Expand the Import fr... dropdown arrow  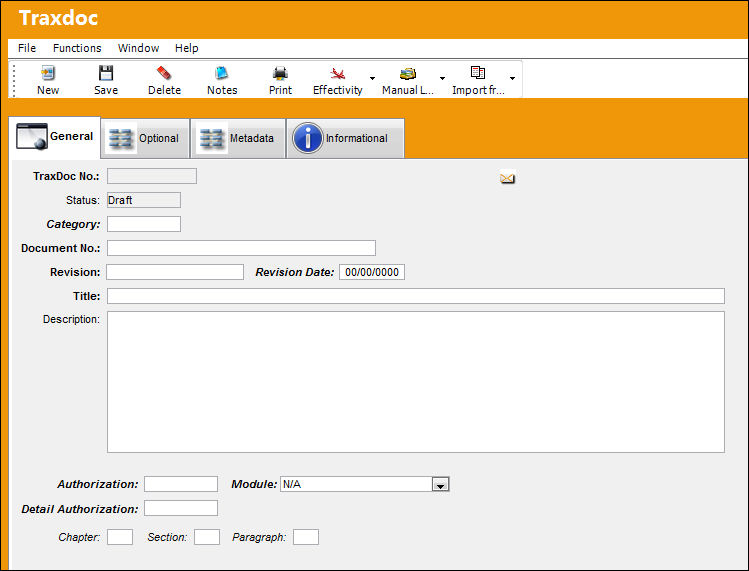coord(512,78)
